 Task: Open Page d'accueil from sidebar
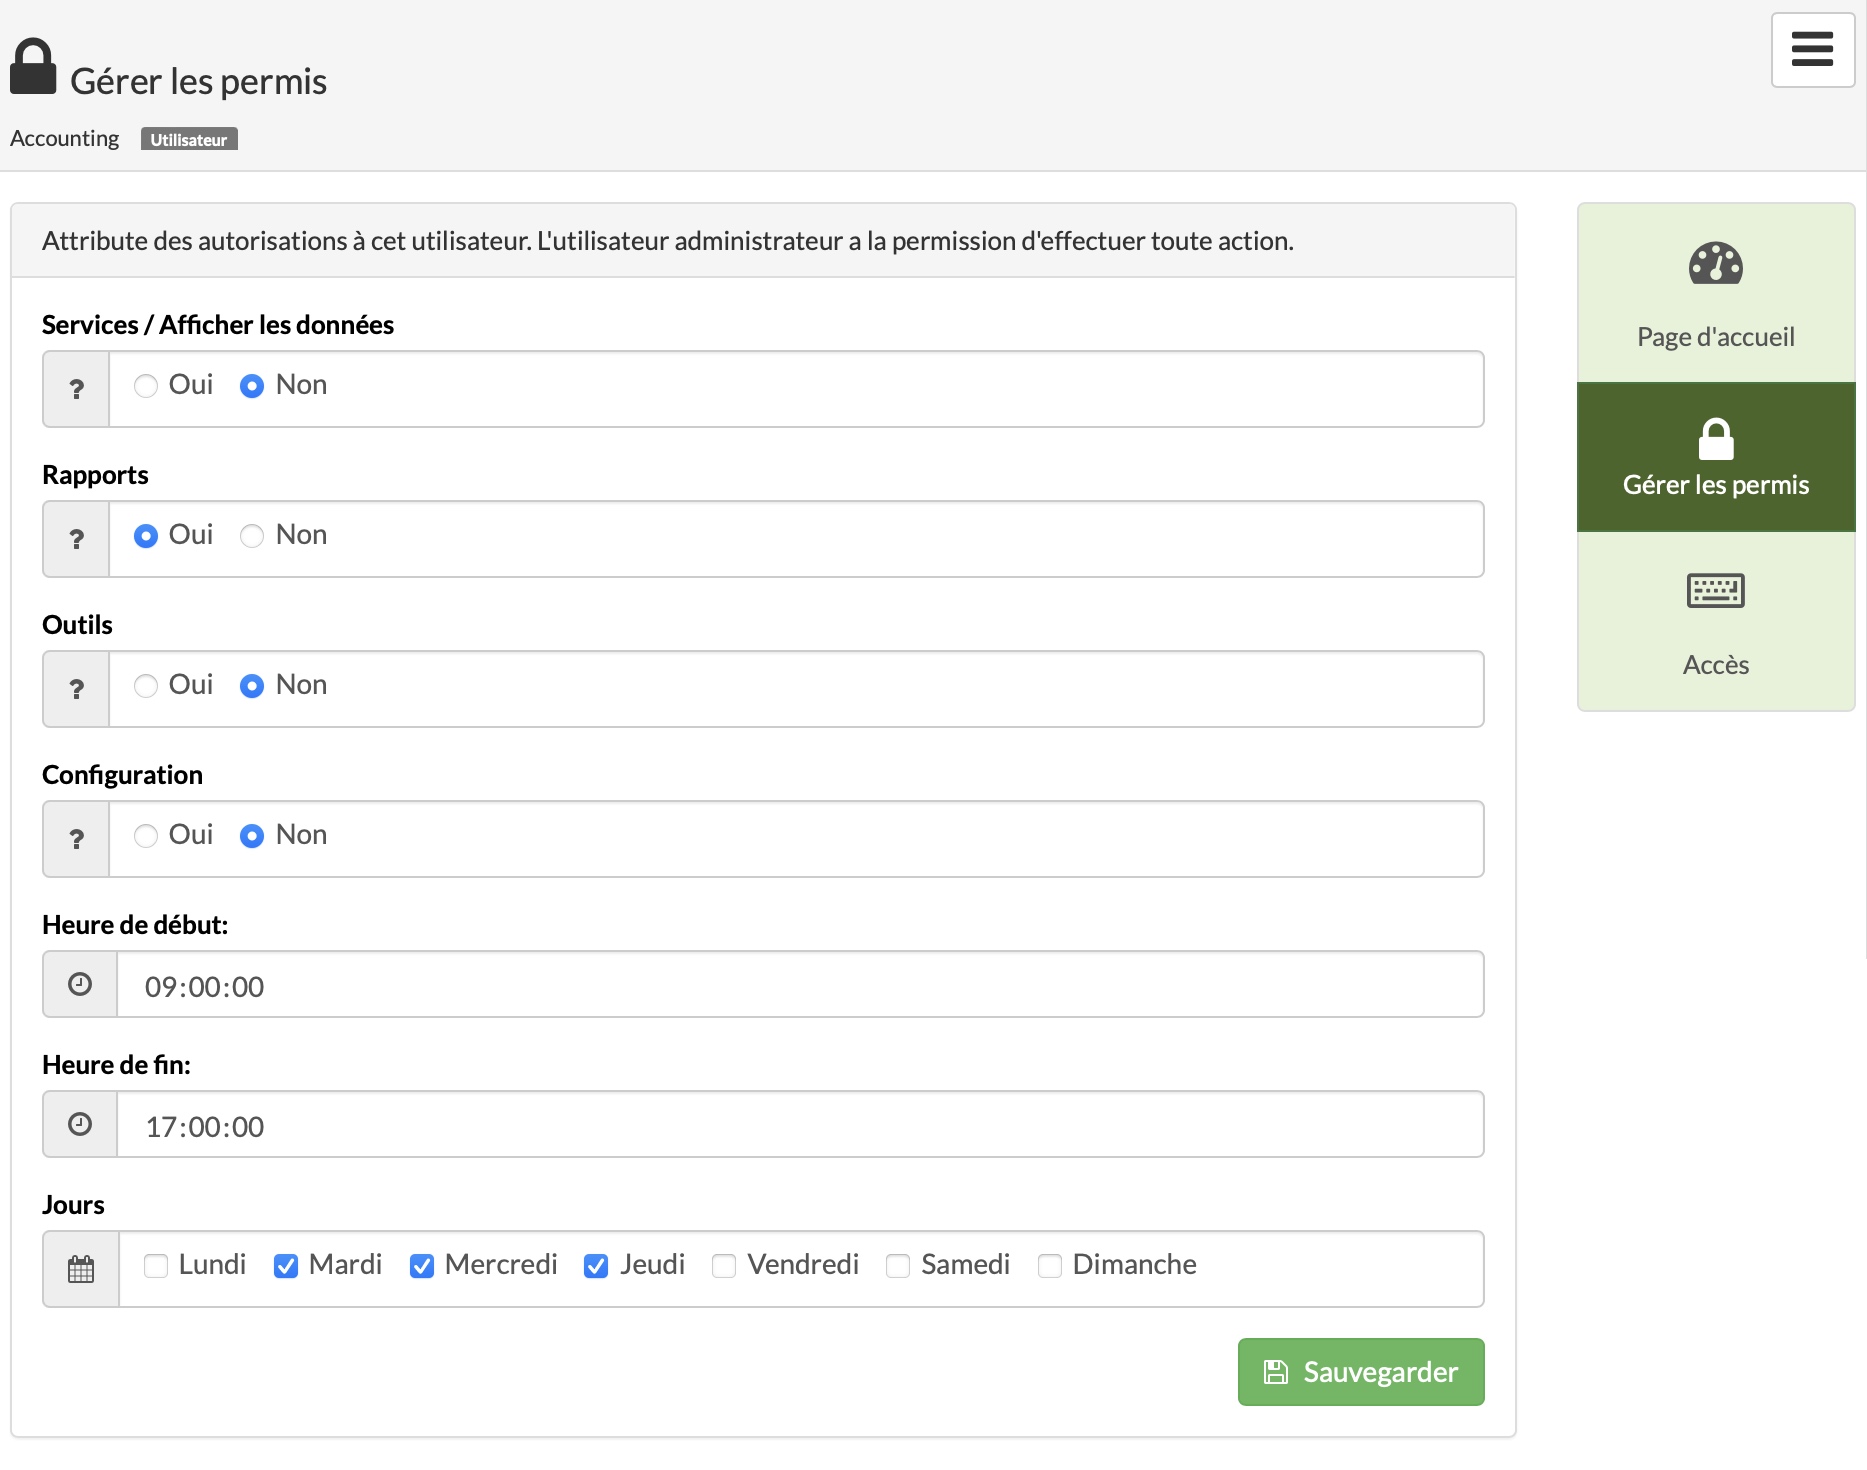(1716, 293)
